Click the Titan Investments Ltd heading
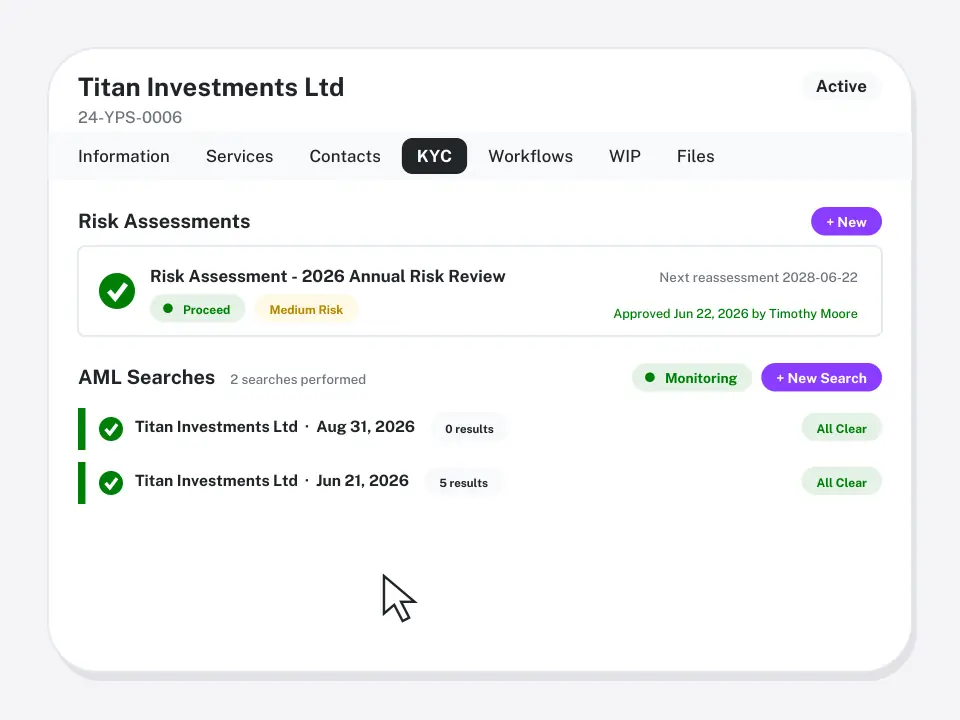Screen dimensions: 960x720 coord(211,88)
